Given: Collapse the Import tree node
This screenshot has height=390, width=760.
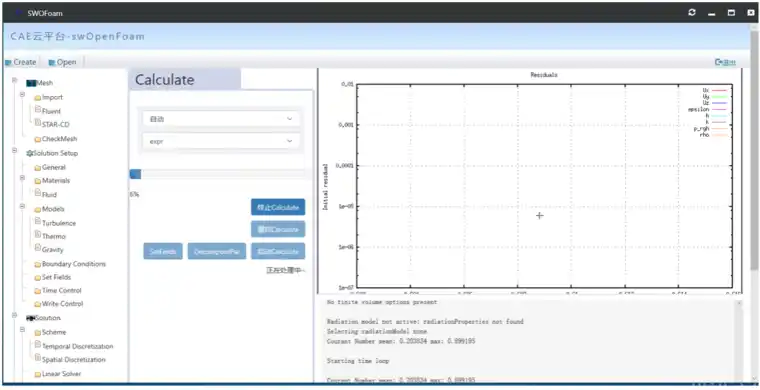Looking at the screenshot, I should coord(22,94).
